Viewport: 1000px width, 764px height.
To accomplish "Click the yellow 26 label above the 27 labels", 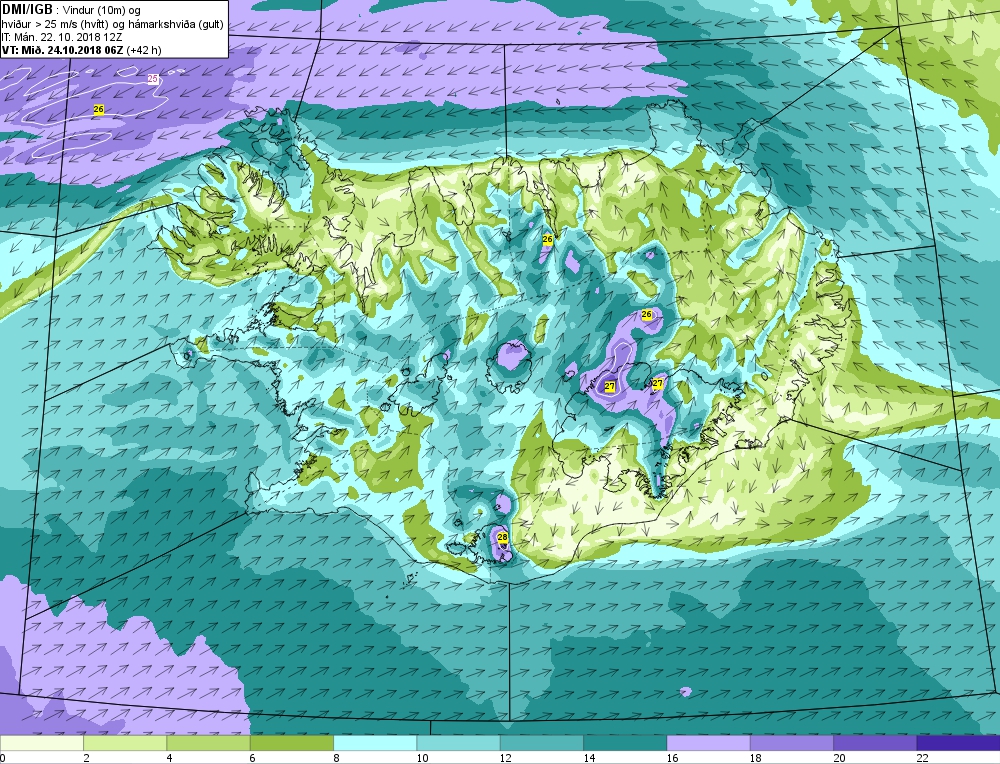I will (x=647, y=314).
